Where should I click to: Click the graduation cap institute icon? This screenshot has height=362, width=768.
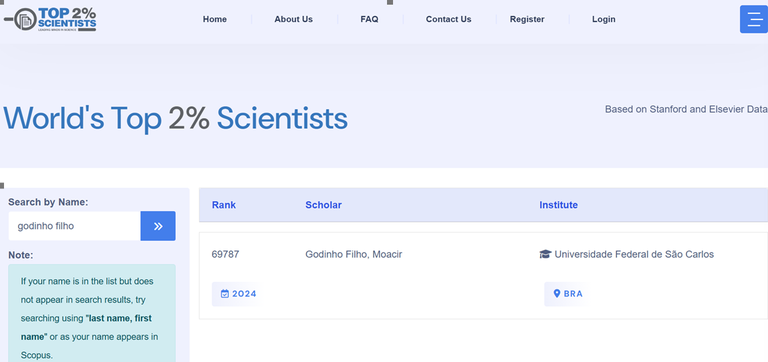(545, 254)
